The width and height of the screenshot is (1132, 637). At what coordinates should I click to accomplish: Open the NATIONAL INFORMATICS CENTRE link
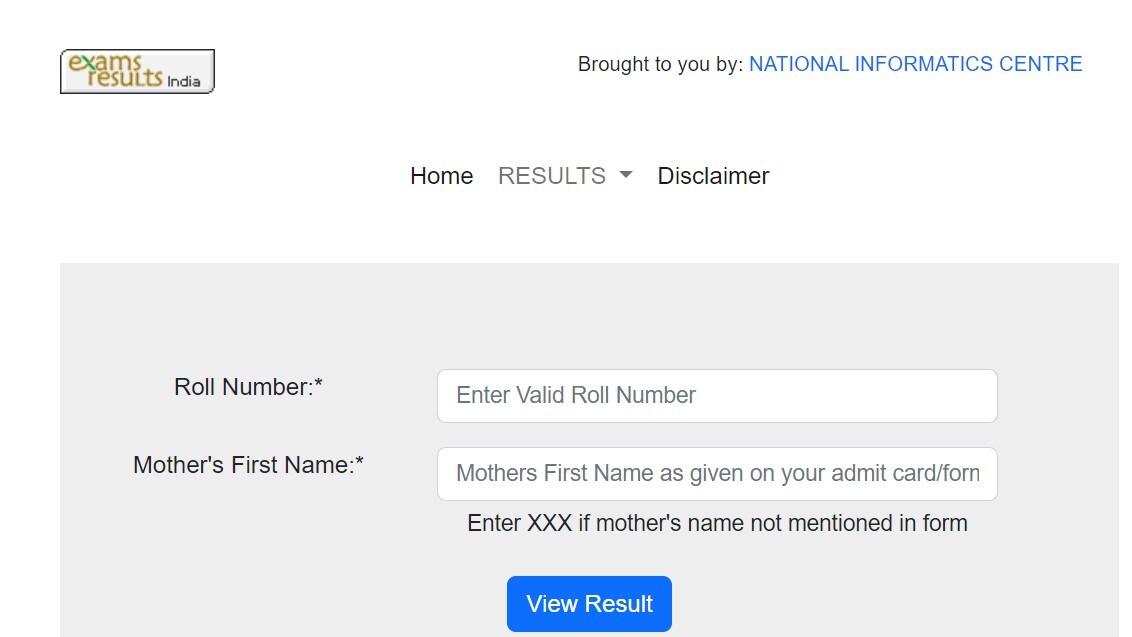(915, 63)
